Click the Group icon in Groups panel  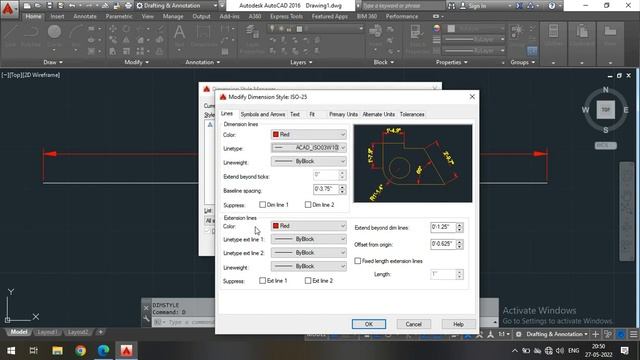pos(518,31)
